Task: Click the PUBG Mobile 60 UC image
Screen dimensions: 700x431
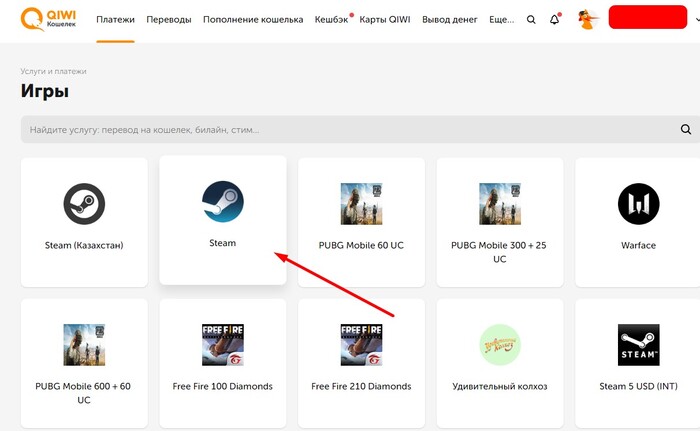Action: point(361,204)
